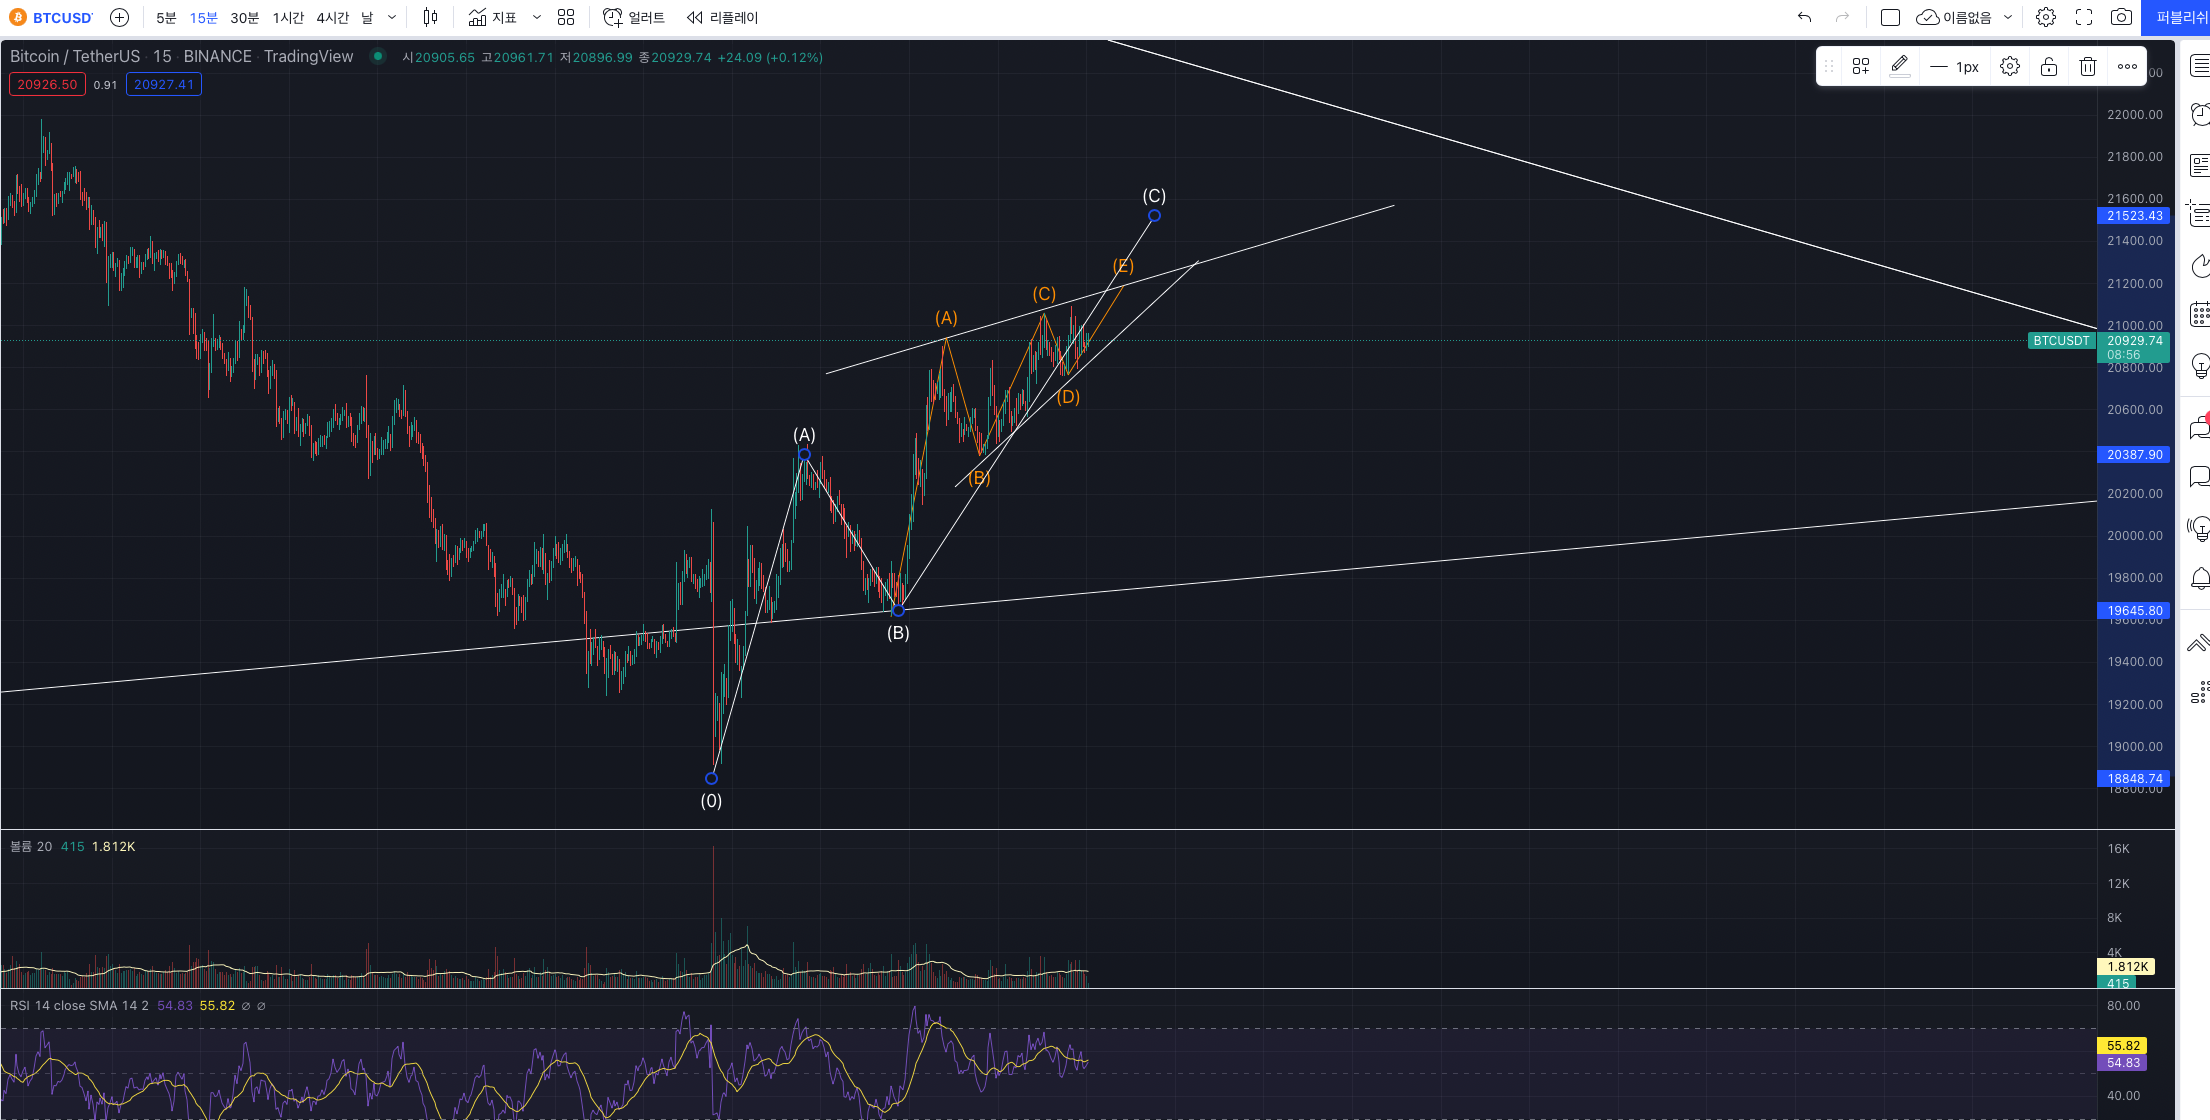
Task: Open more options ellipsis on drawing toolbar
Action: pyautogui.click(x=2127, y=66)
